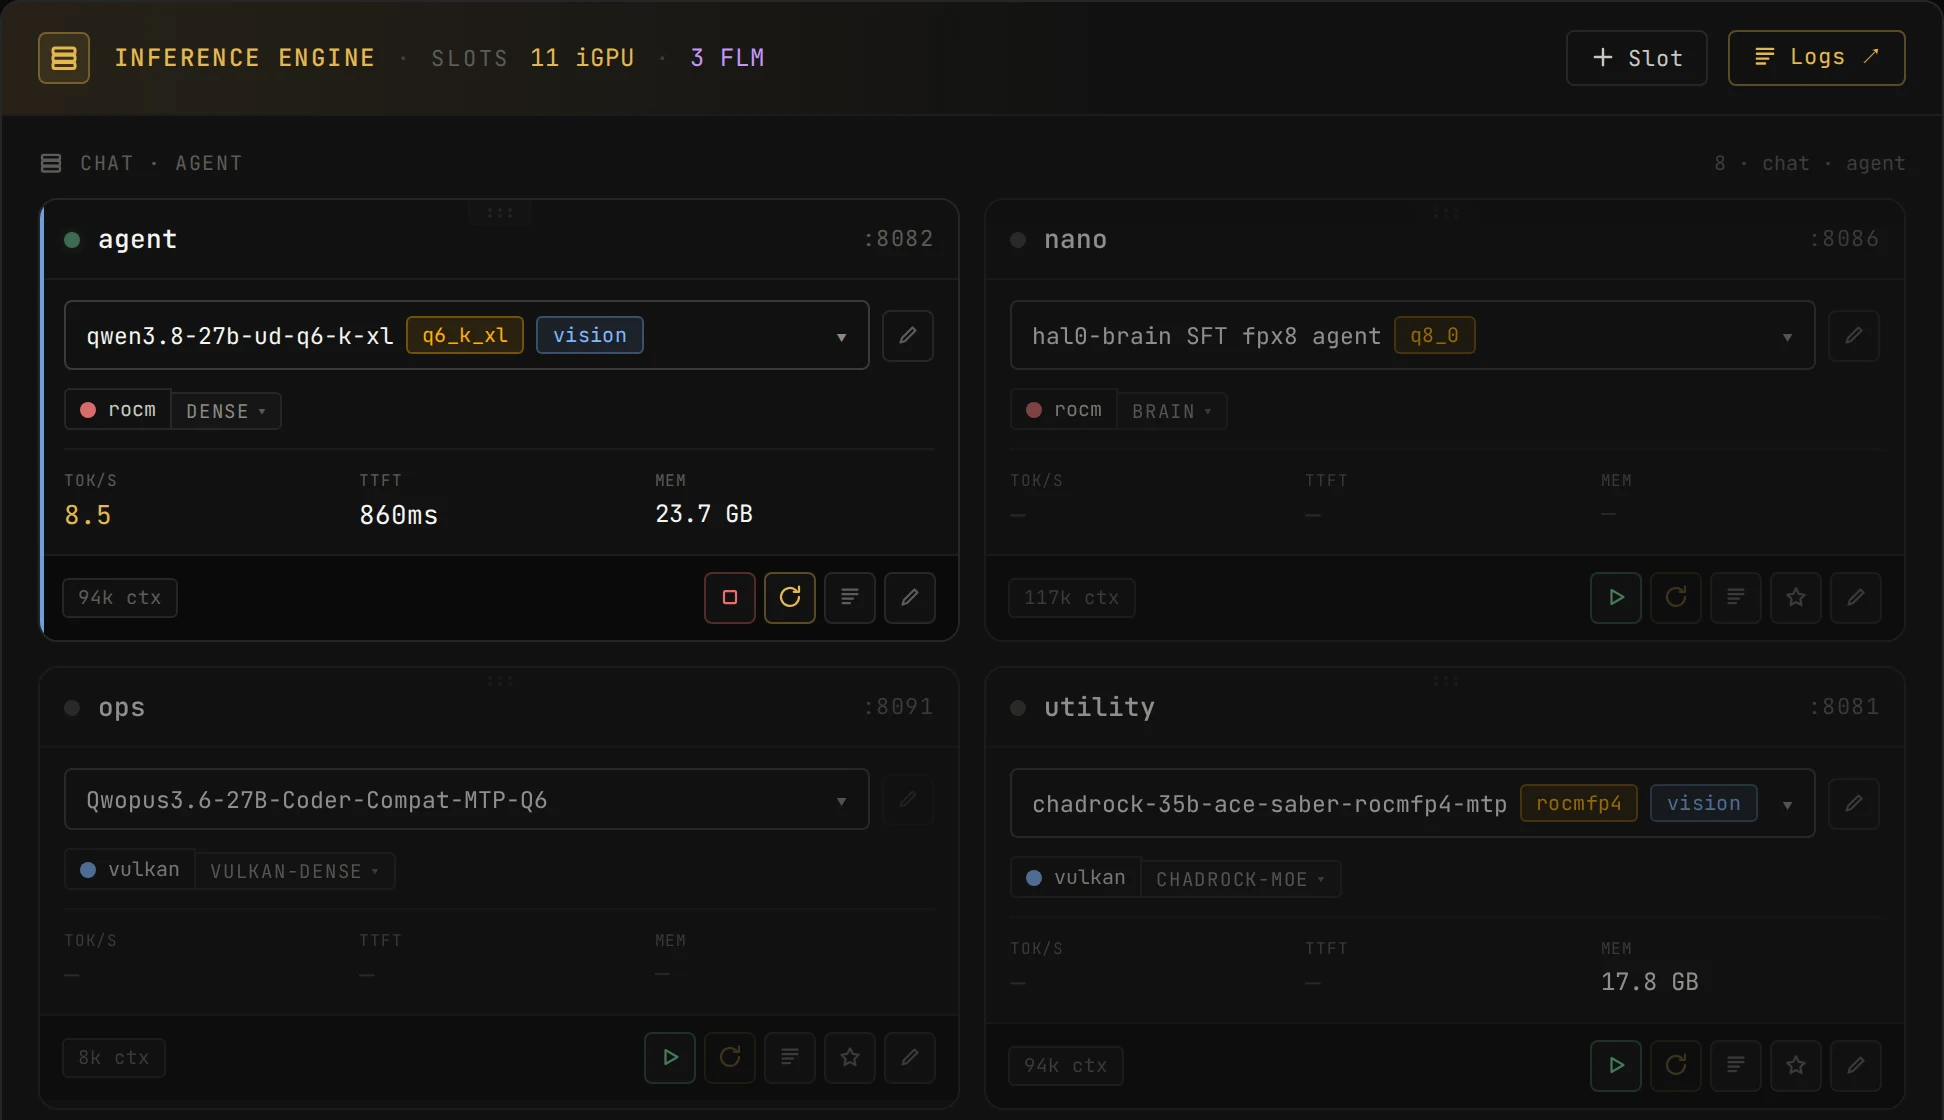
Task: Edit hal0-brain model entry pencil
Action: coord(1854,335)
